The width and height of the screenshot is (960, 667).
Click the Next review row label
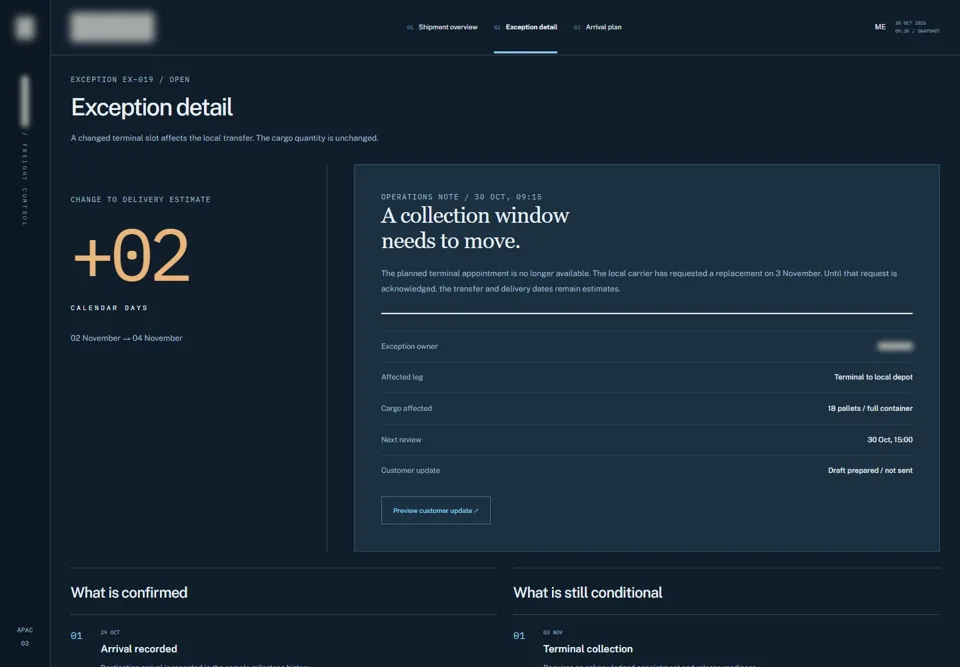[x=401, y=440]
